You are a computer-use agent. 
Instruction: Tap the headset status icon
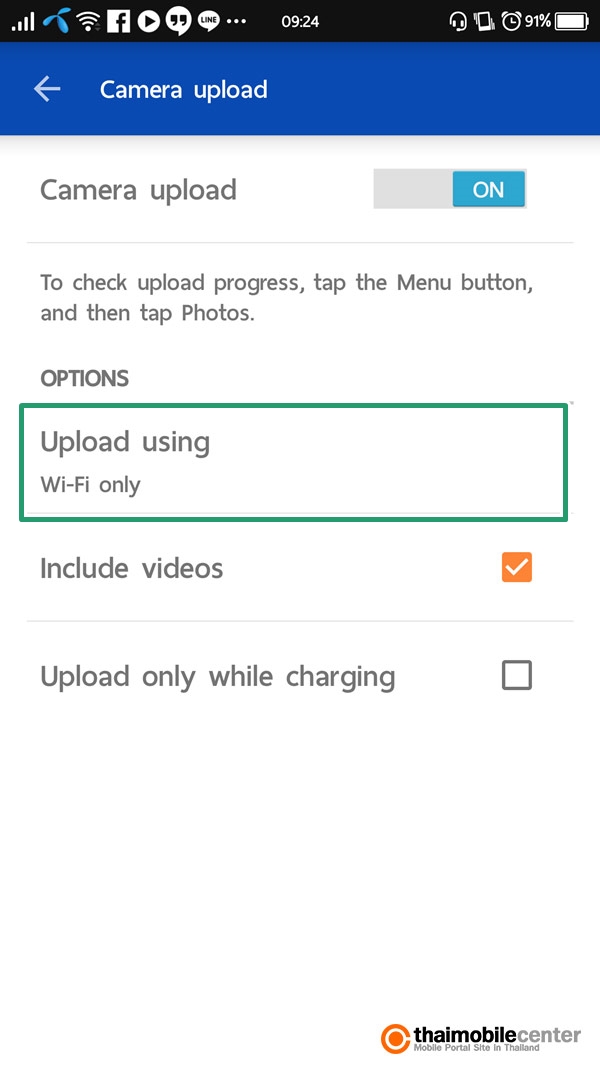(458, 21)
